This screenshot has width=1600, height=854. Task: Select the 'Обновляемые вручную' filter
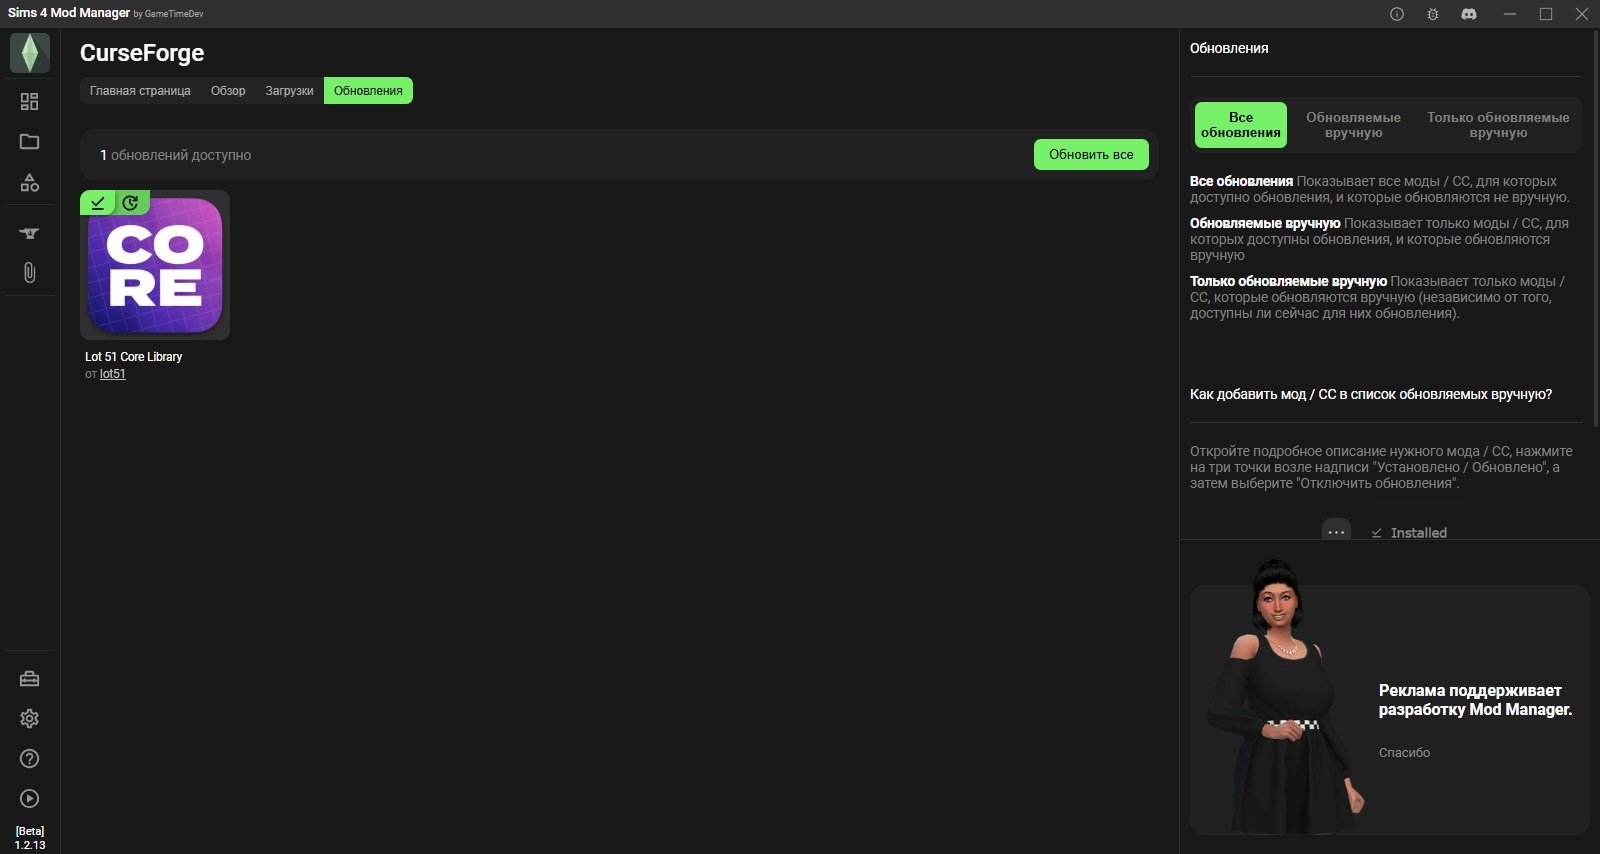(x=1353, y=125)
